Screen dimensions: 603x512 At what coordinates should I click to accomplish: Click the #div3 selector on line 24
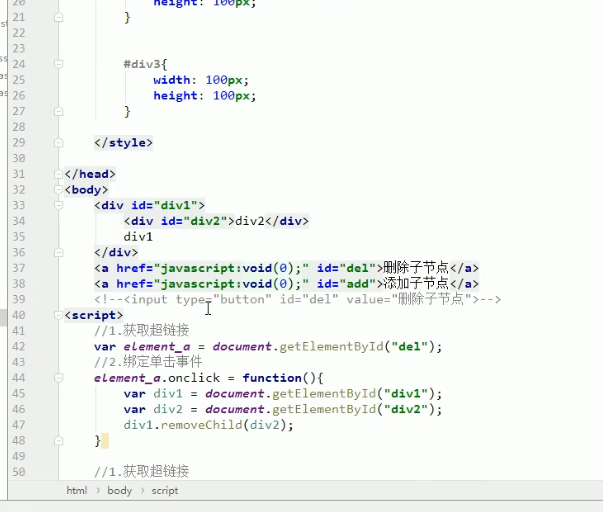[x=142, y=64]
